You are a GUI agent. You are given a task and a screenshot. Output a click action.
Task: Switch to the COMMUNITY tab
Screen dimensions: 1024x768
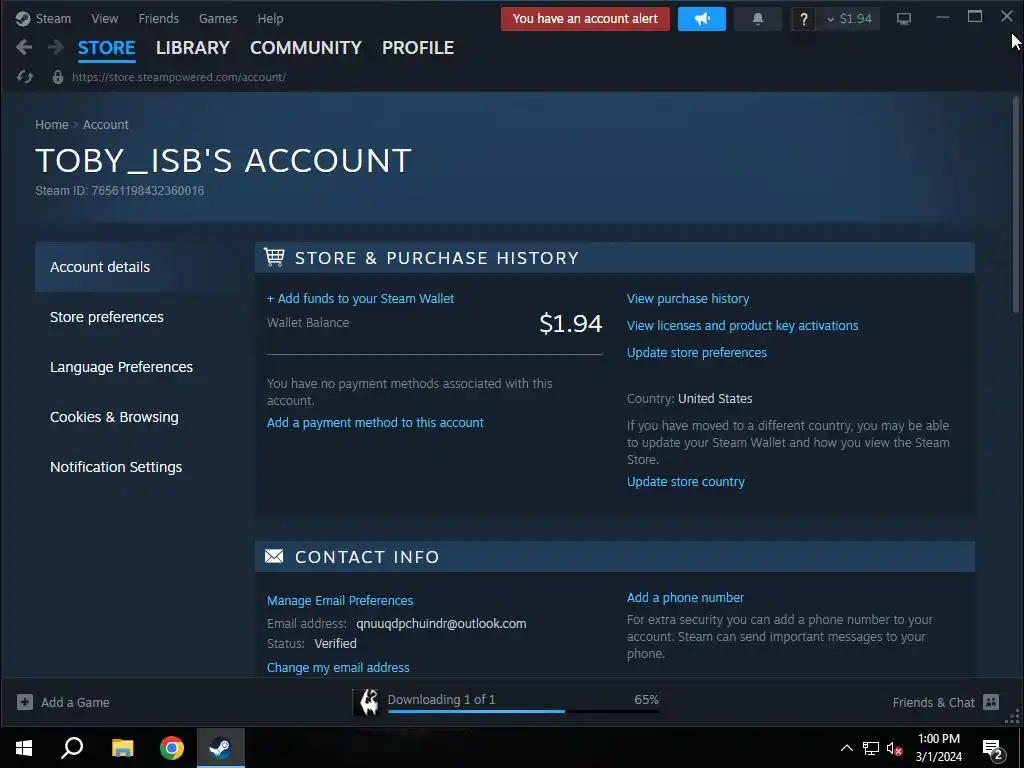click(306, 48)
